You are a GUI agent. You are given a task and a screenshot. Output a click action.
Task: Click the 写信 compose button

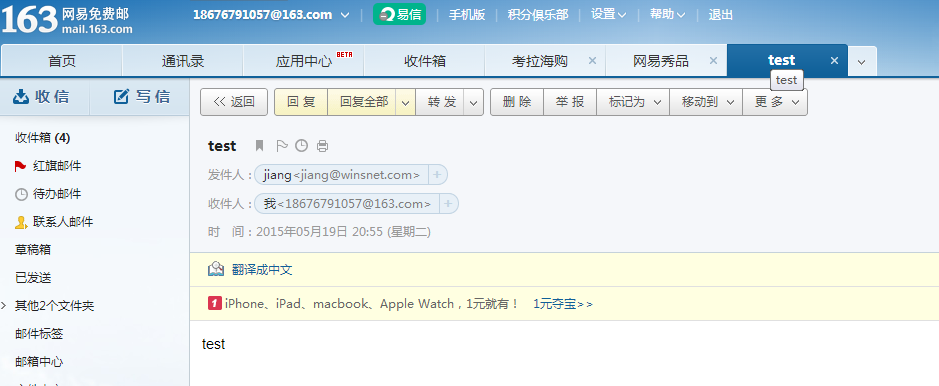pos(142,96)
